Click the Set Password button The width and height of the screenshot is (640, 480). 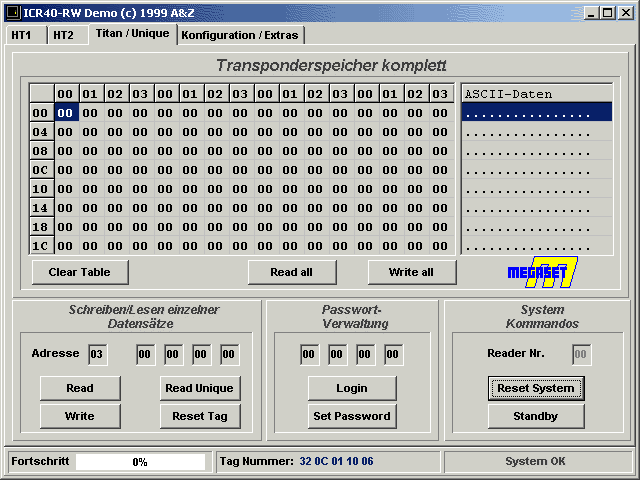[x=352, y=416]
